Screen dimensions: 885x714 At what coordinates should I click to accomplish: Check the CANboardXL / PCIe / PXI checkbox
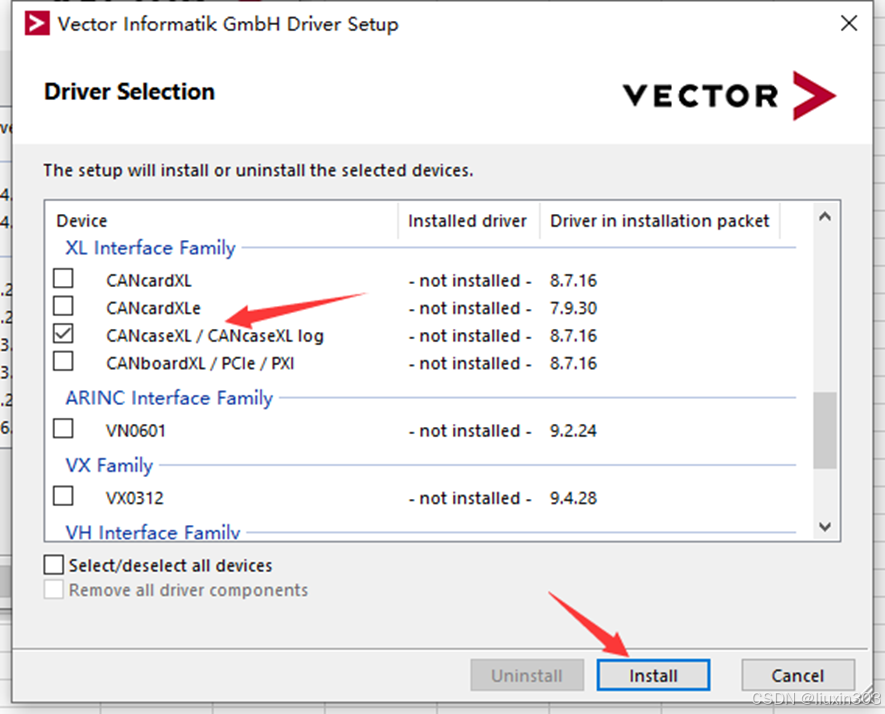(x=63, y=362)
